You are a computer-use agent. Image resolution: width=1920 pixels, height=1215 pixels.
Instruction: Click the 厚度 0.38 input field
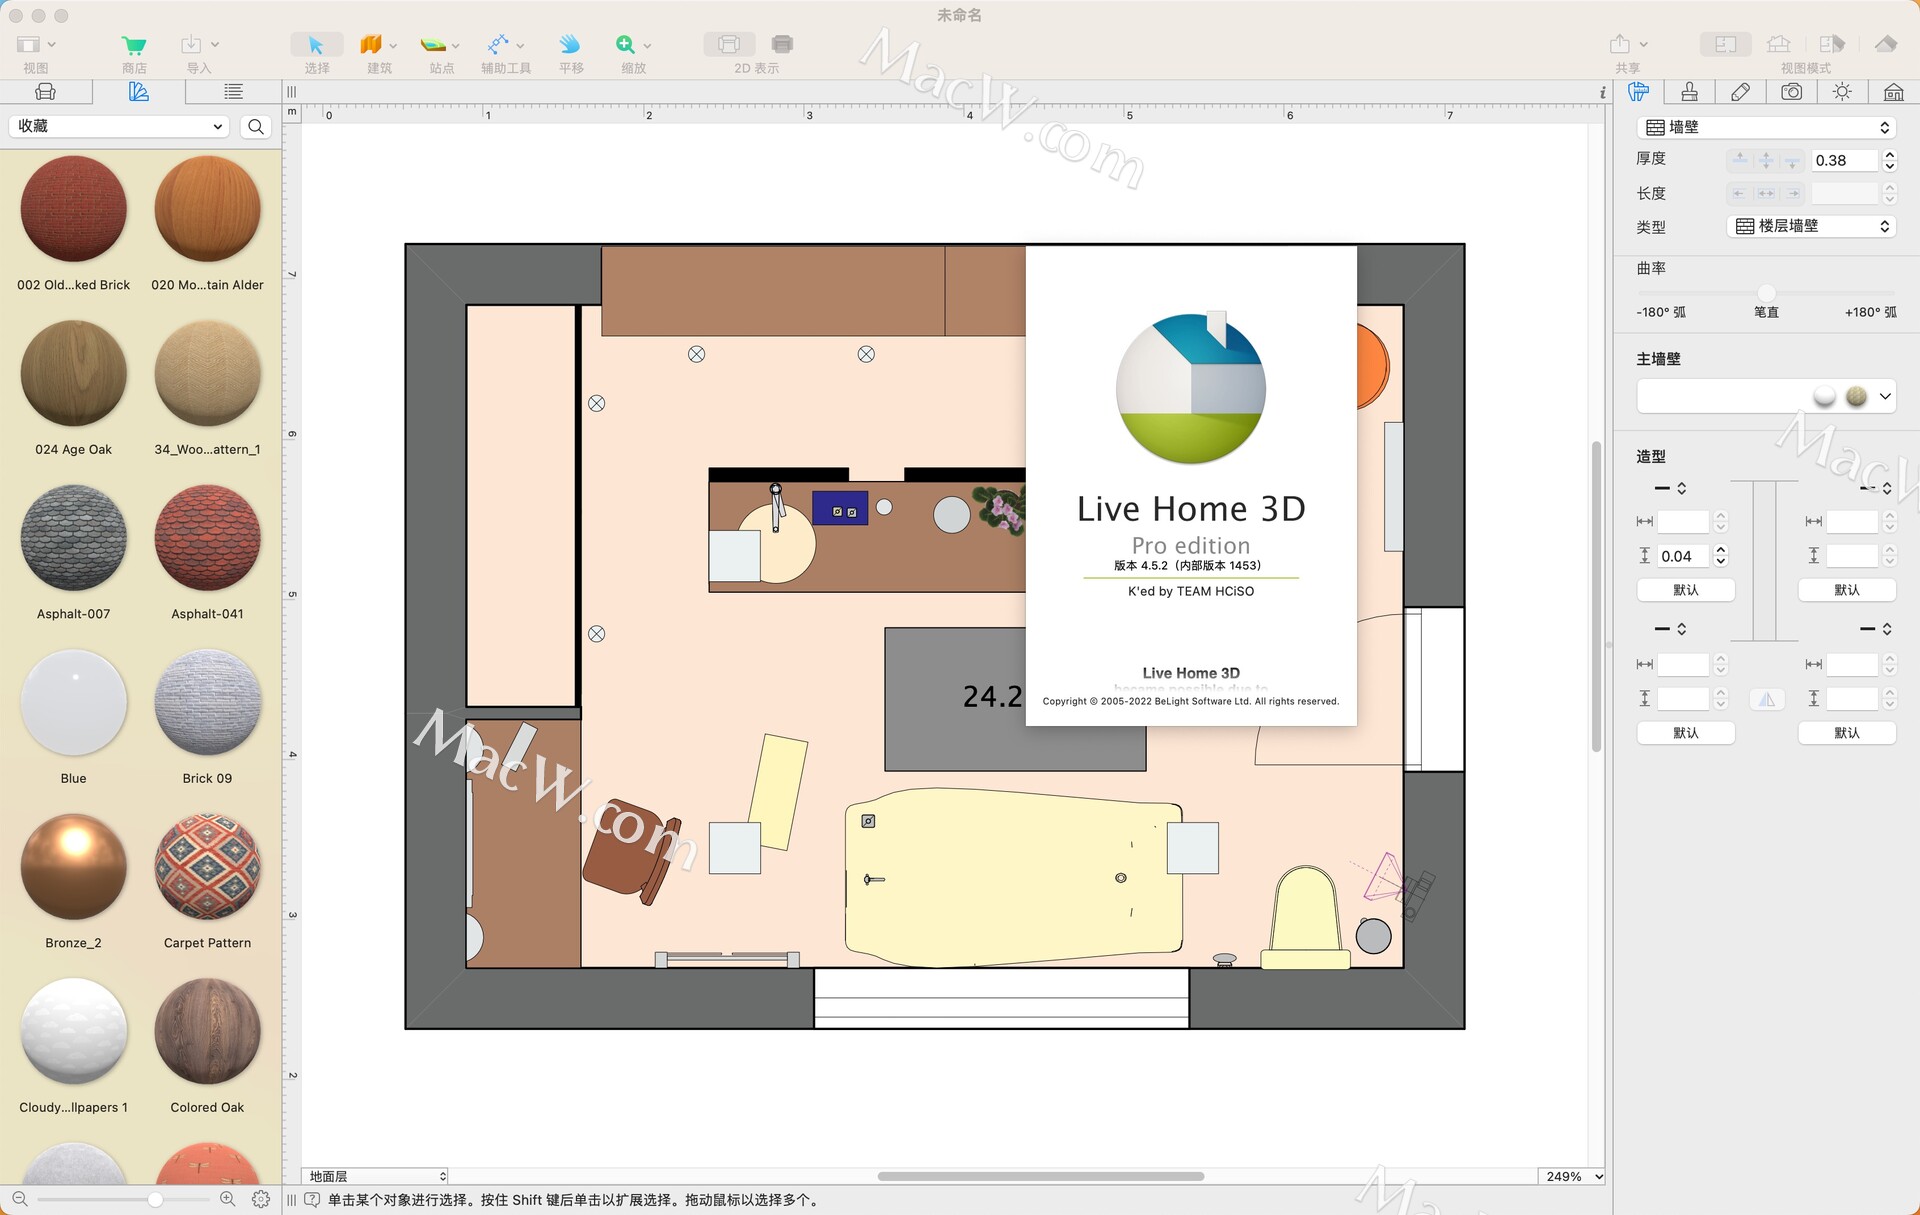1845,160
